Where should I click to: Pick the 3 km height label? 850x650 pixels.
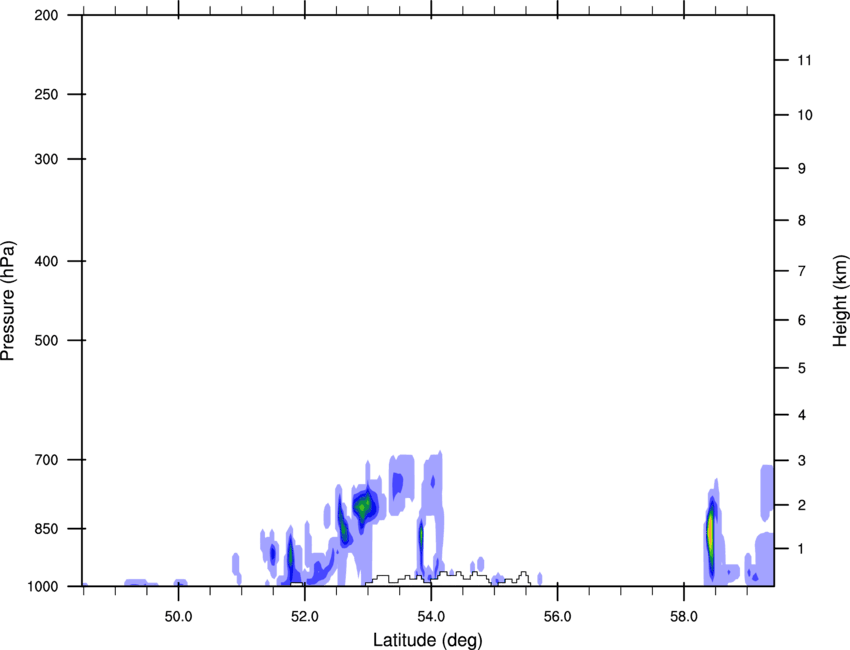pyautogui.click(x=802, y=461)
